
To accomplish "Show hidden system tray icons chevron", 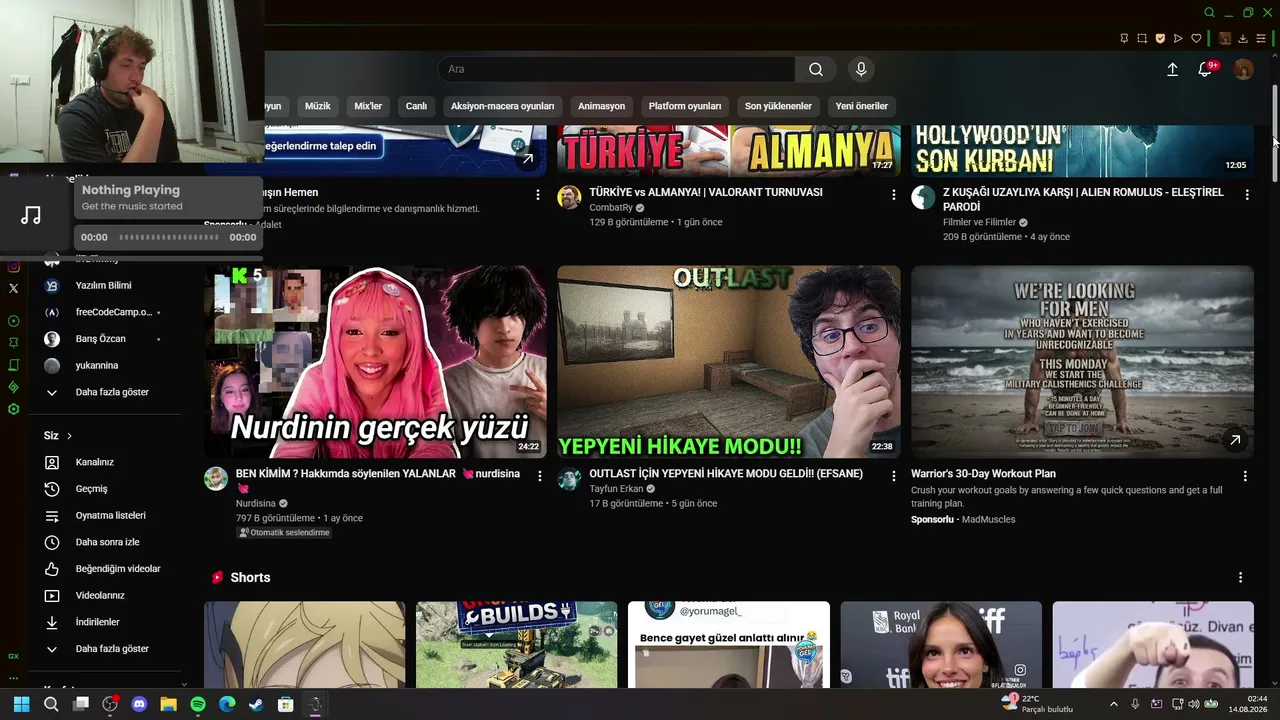I will click(1114, 704).
